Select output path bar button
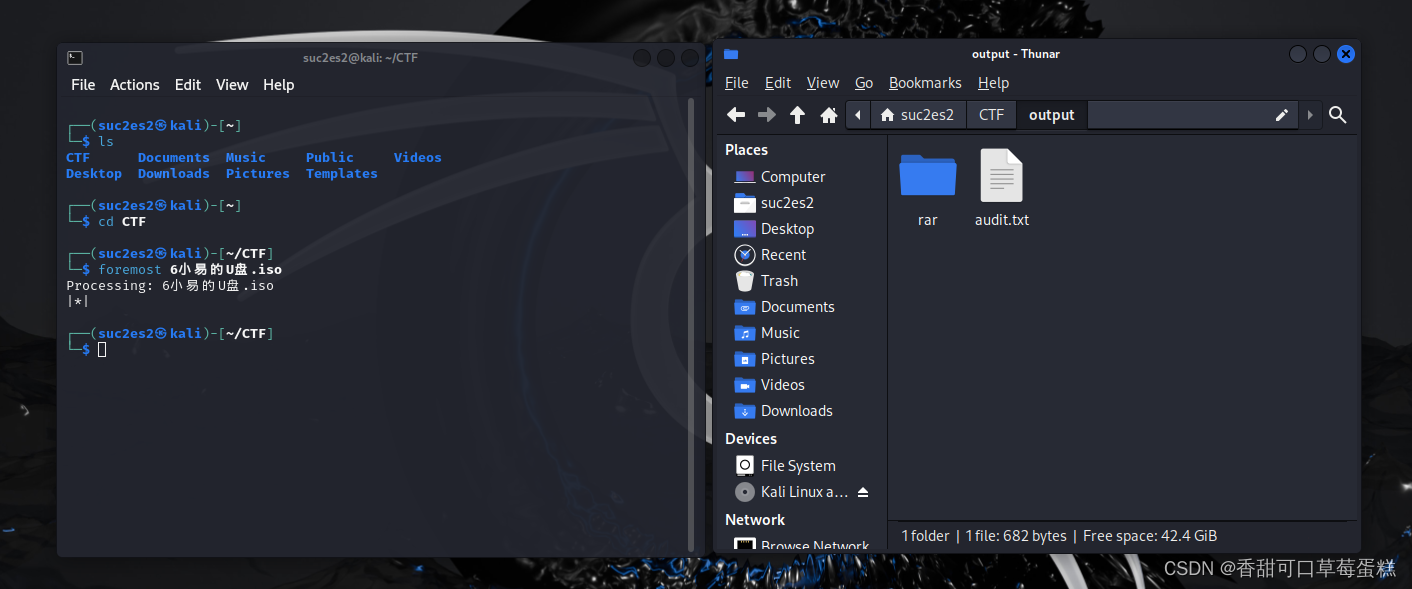 (x=1052, y=115)
